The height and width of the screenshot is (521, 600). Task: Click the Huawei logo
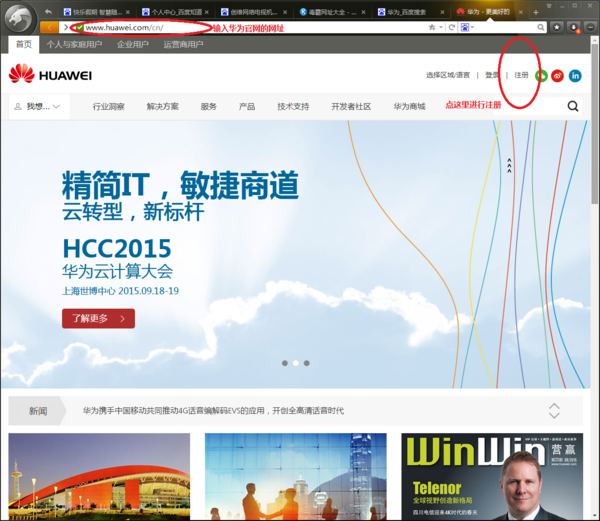point(50,74)
